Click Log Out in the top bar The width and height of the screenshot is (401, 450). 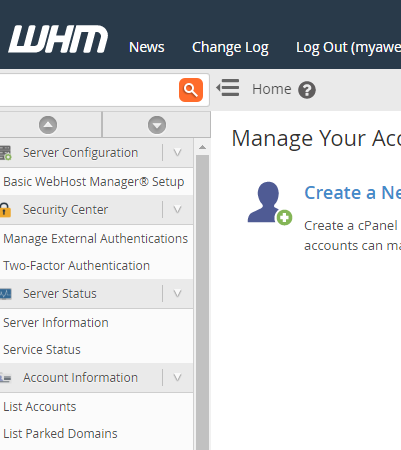pos(348,48)
